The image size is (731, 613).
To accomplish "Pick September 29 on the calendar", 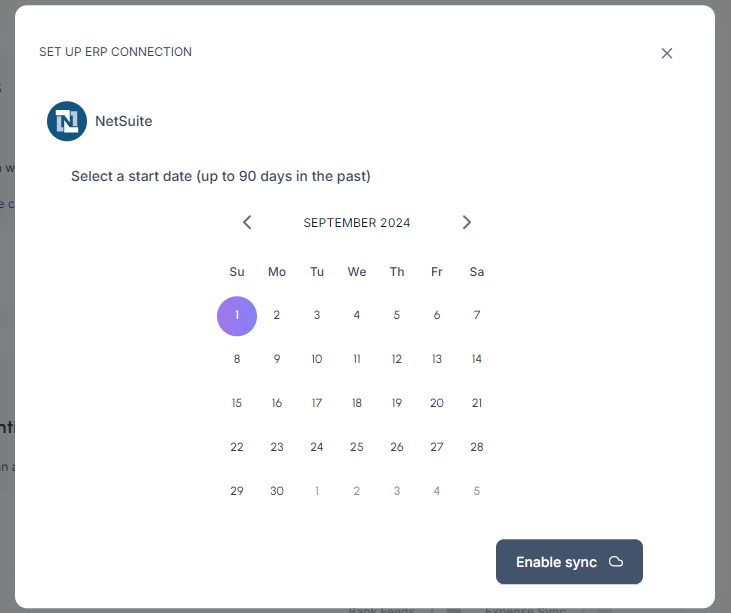I will [237, 491].
